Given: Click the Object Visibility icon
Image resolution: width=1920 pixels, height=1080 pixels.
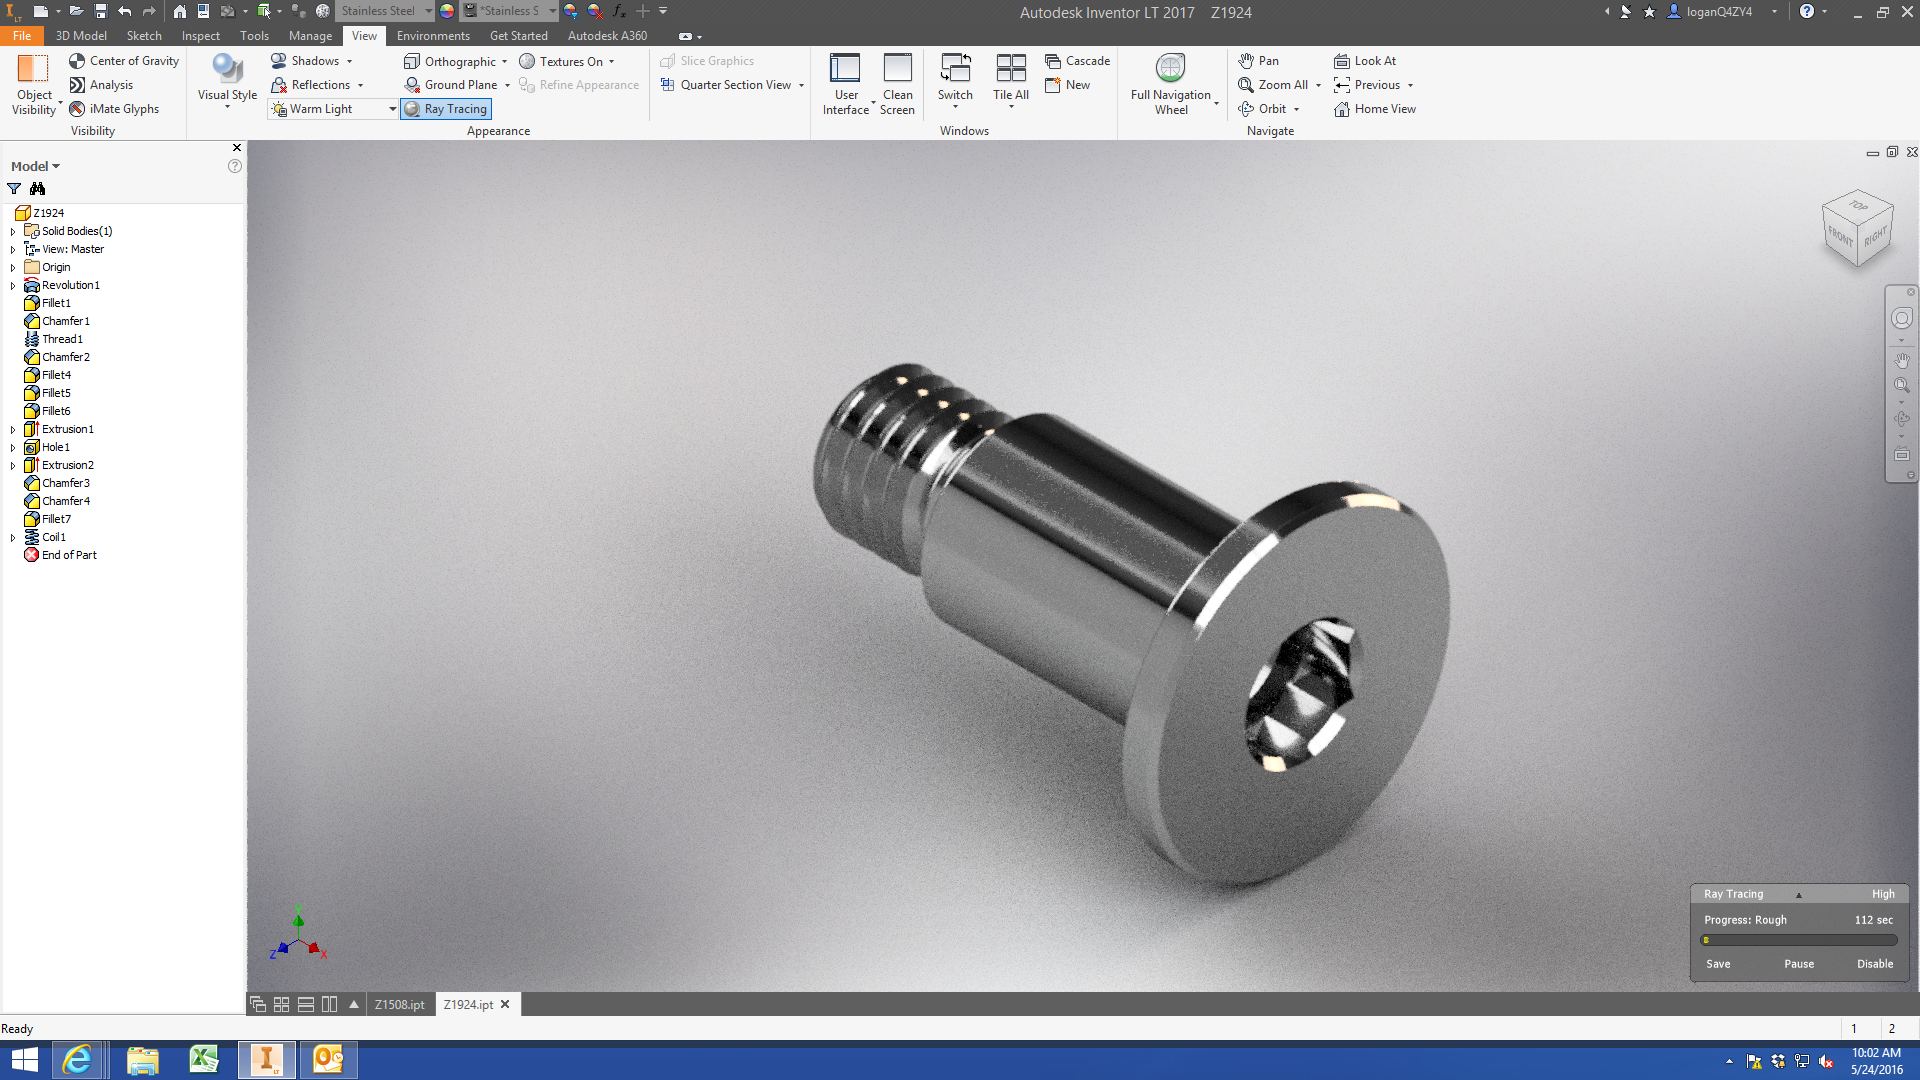Looking at the screenshot, I should click(33, 69).
